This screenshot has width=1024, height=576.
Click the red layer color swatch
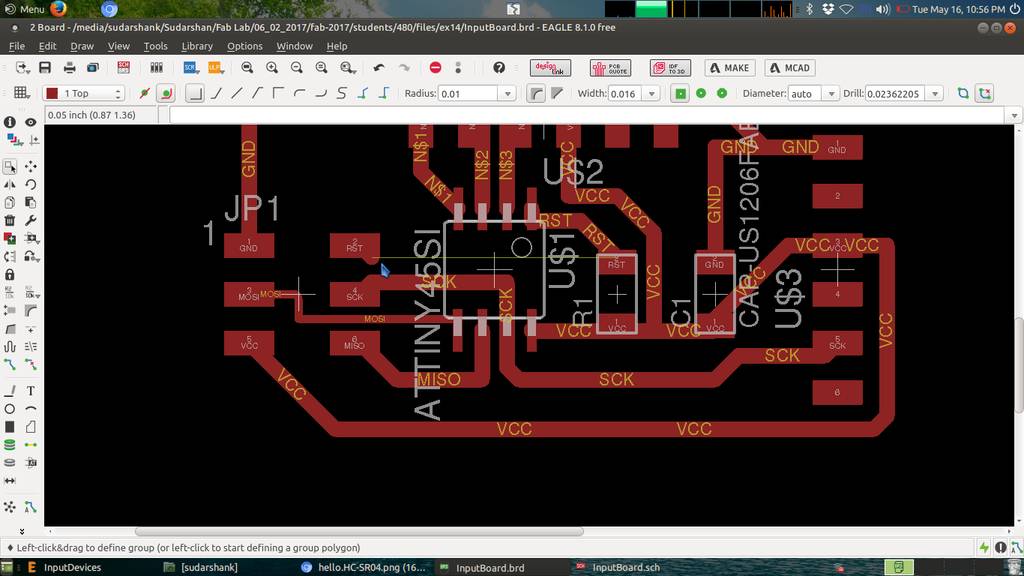point(52,93)
